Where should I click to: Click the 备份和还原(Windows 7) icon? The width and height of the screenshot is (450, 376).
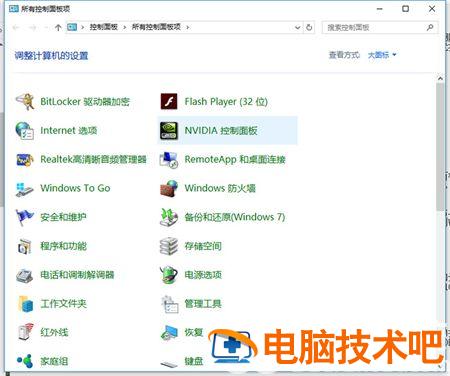click(x=169, y=217)
